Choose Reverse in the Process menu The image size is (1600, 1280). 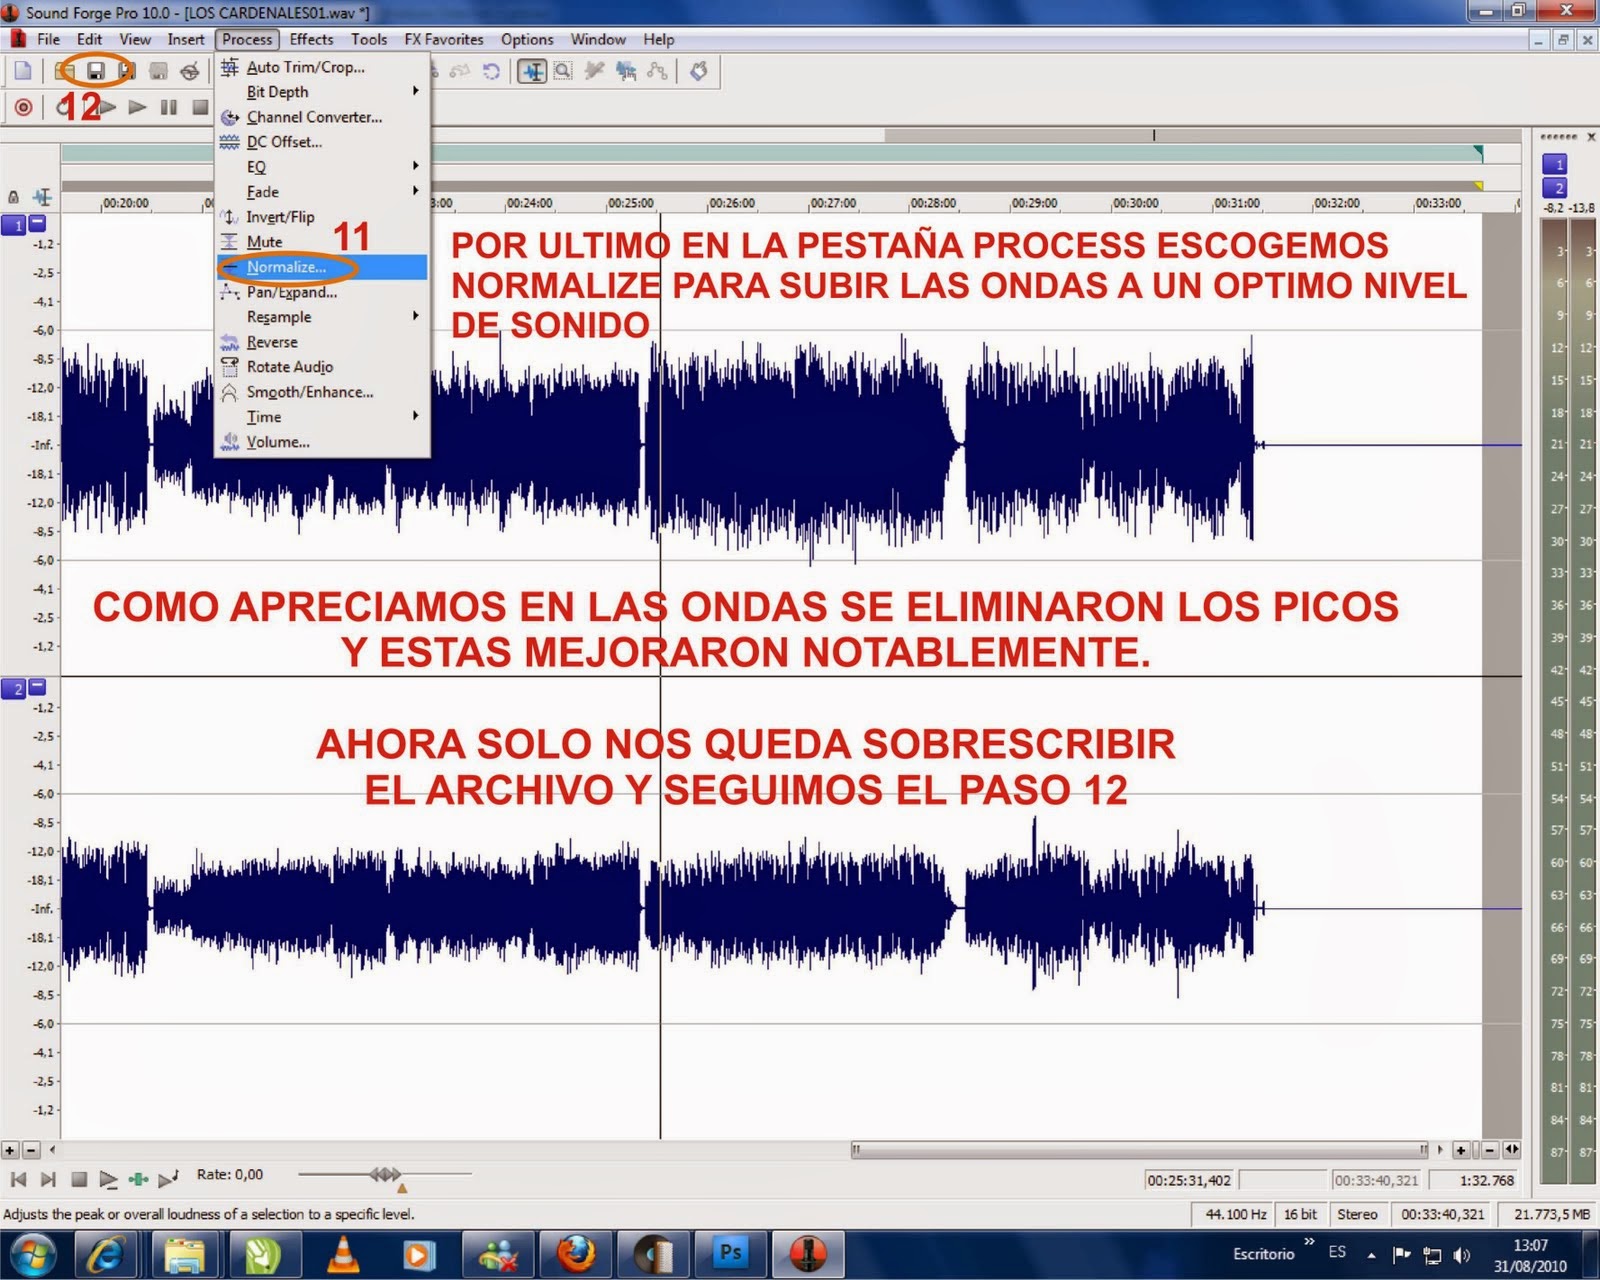pyautogui.click(x=322, y=342)
